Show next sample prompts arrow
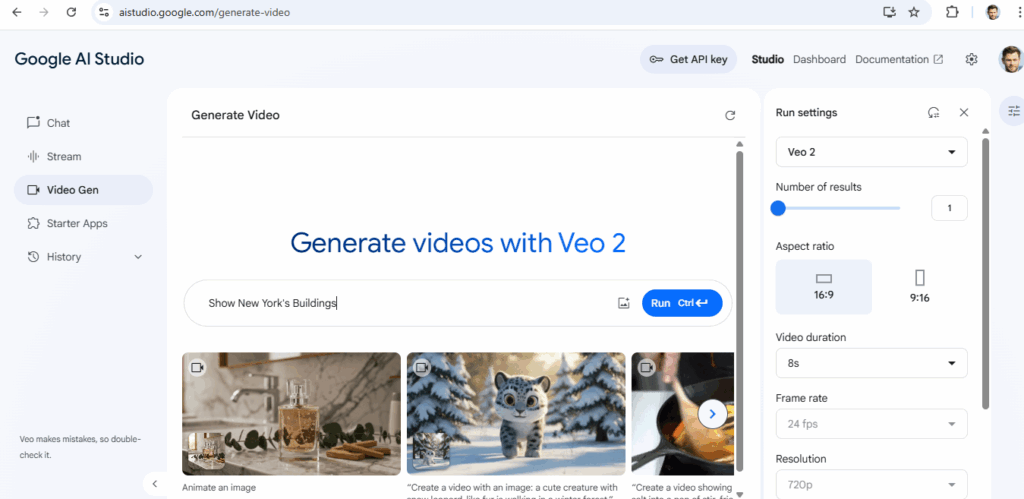 click(712, 413)
